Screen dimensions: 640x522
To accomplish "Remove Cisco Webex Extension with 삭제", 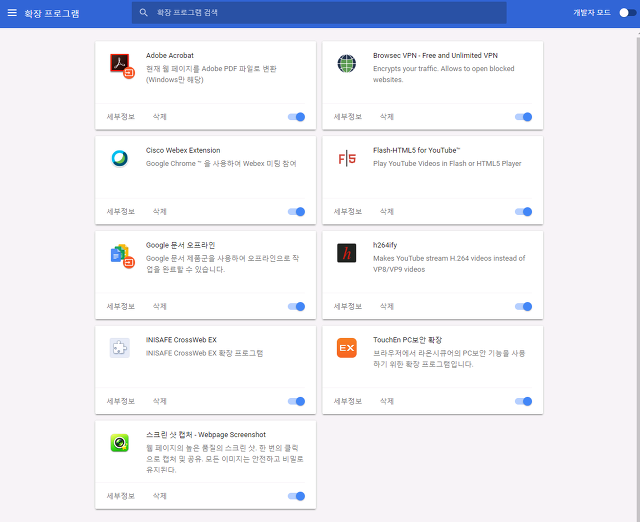I will point(160,211).
